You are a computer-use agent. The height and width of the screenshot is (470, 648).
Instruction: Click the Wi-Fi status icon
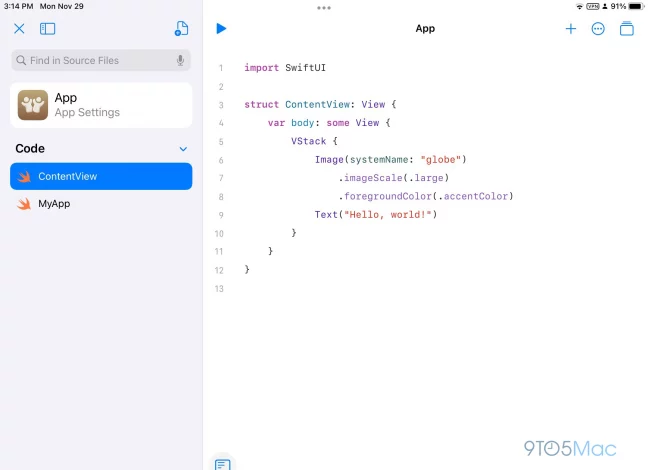(579, 6)
